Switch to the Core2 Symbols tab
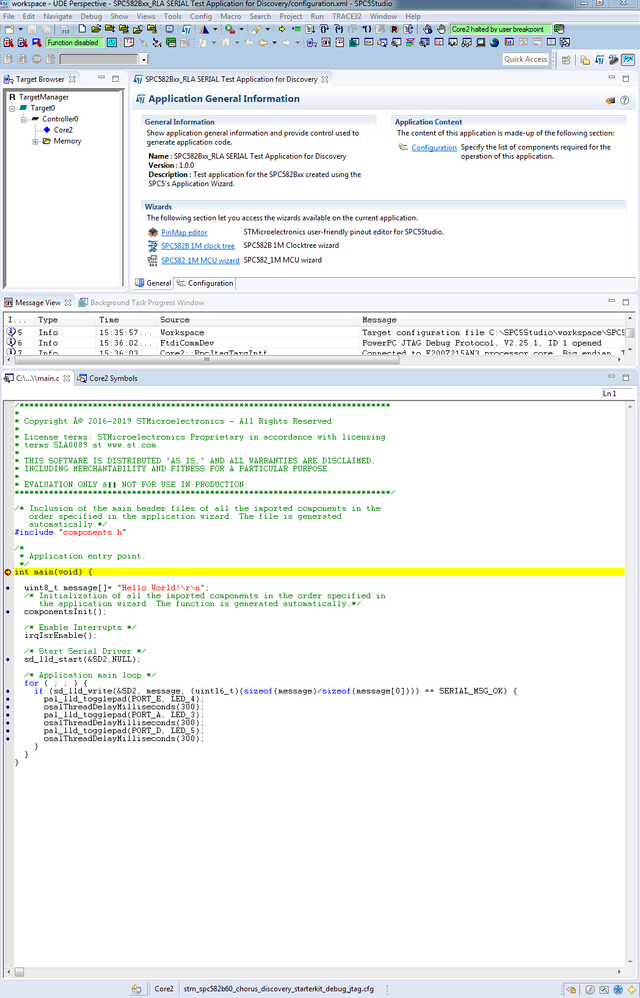 tap(108, 378)
